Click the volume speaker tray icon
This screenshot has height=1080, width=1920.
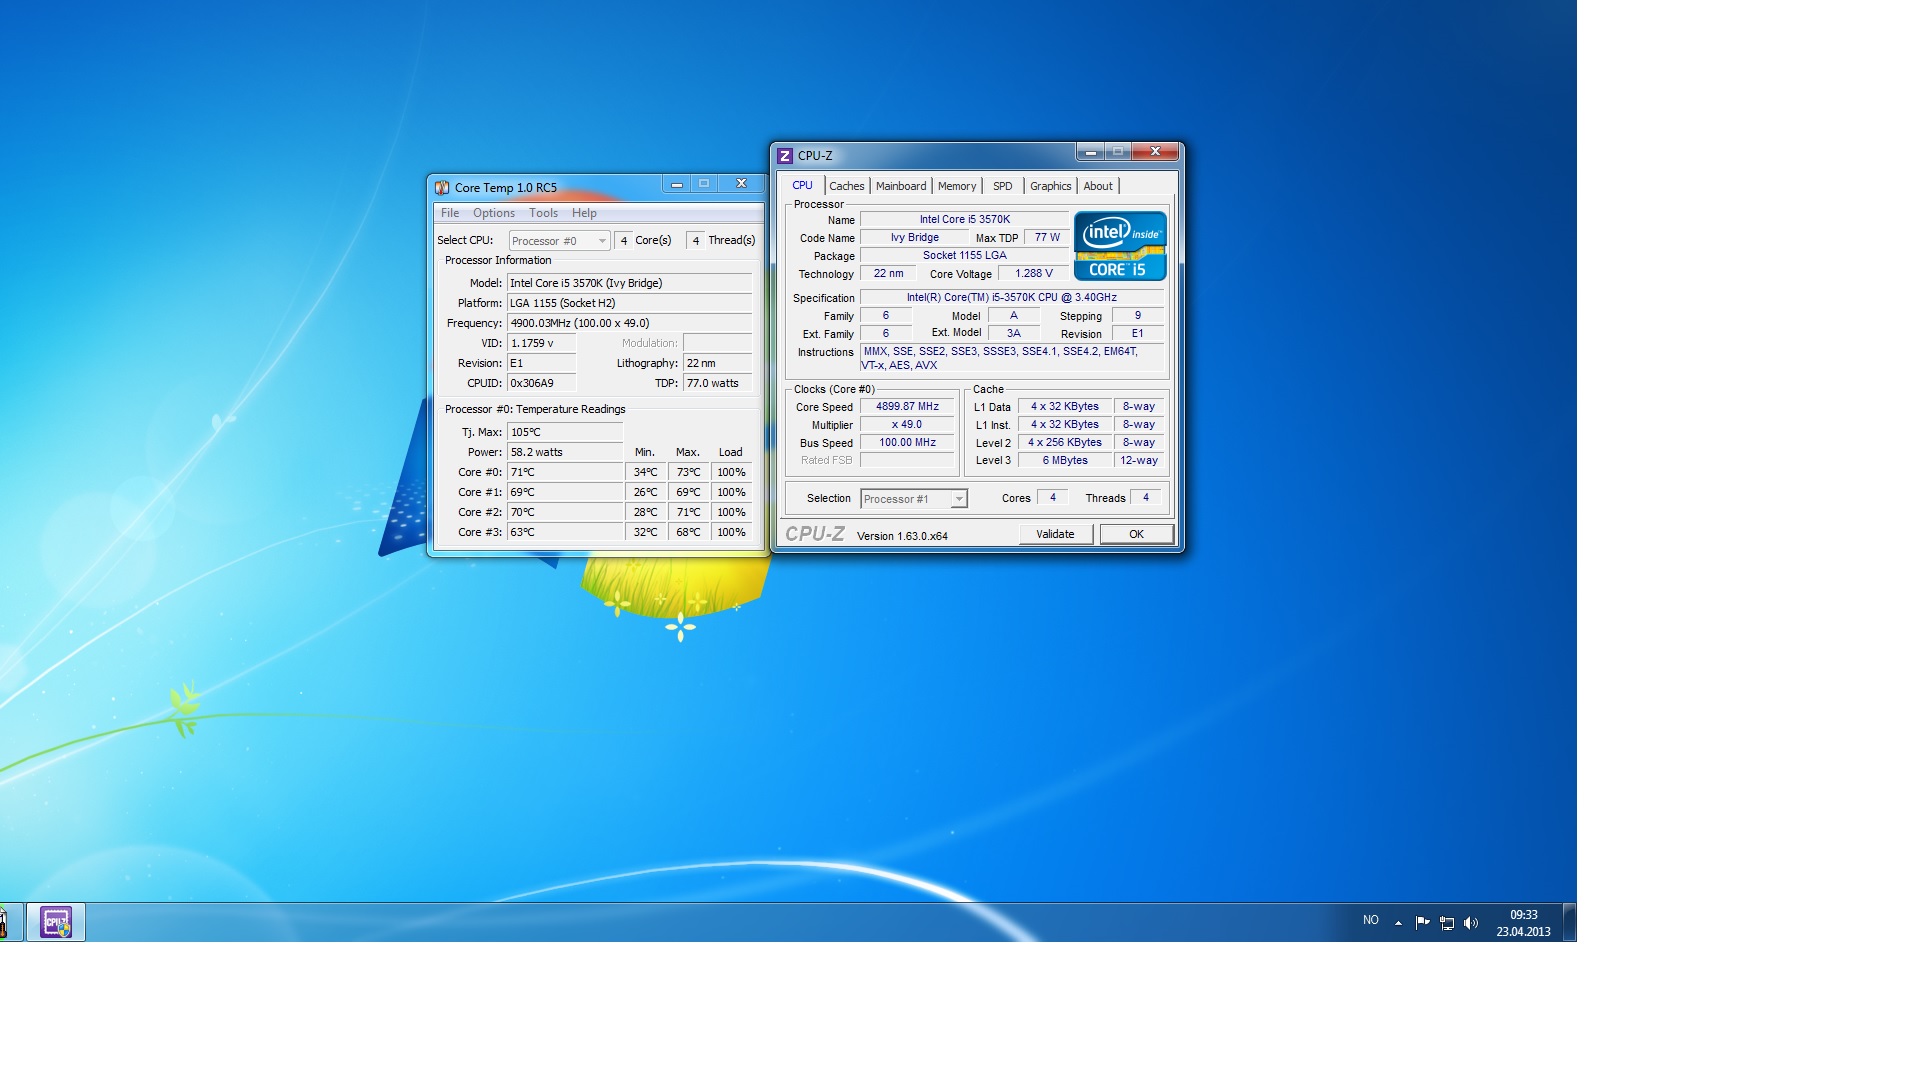pos(1470,922)
